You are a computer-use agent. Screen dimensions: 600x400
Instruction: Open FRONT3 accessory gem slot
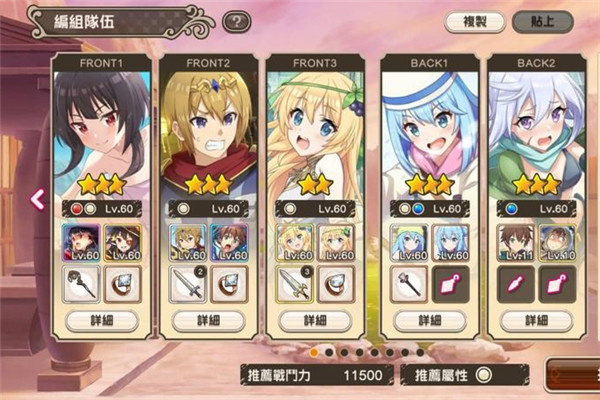336,284
